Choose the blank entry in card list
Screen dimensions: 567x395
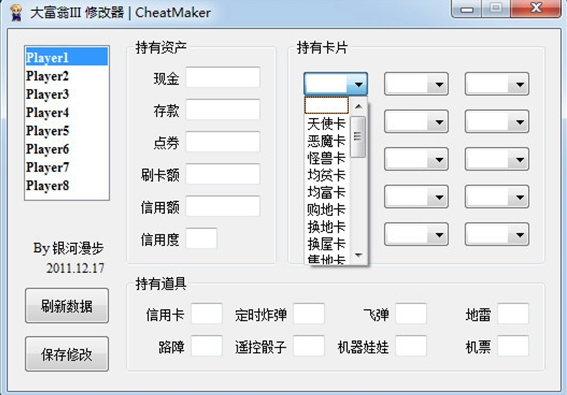(x=327, y=106)
